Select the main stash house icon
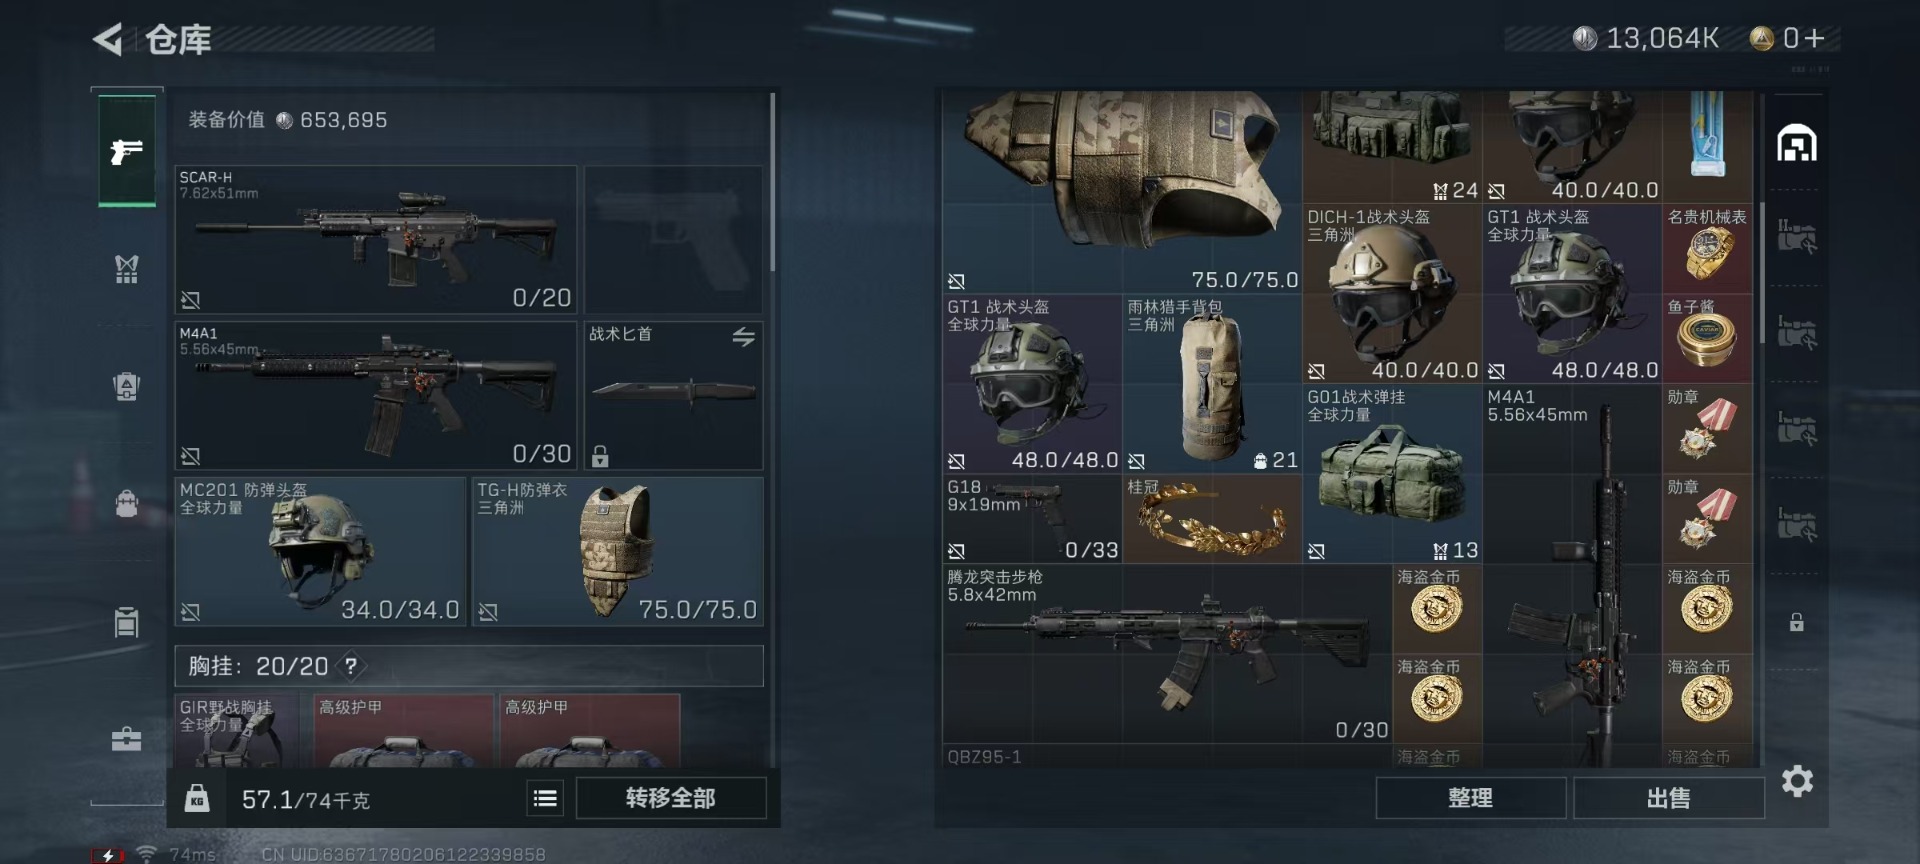This screenshot has height=864, width=1920. click(x=1796, y=143)
